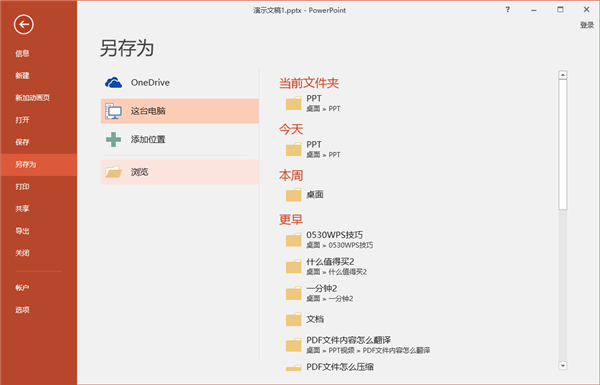Click the 登录 sign-in link
Viewport: 600px width, 385px height.
coord(587,25)
